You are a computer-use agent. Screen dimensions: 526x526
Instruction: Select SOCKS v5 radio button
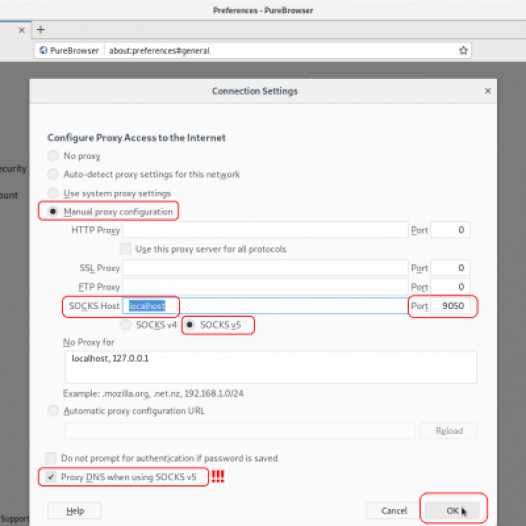190,324
